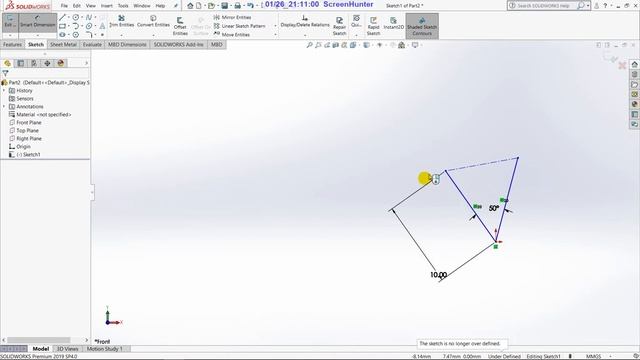The width and height of the screenshot is (640, 360).
Task: Open the View menu
Action: point(91,6)
